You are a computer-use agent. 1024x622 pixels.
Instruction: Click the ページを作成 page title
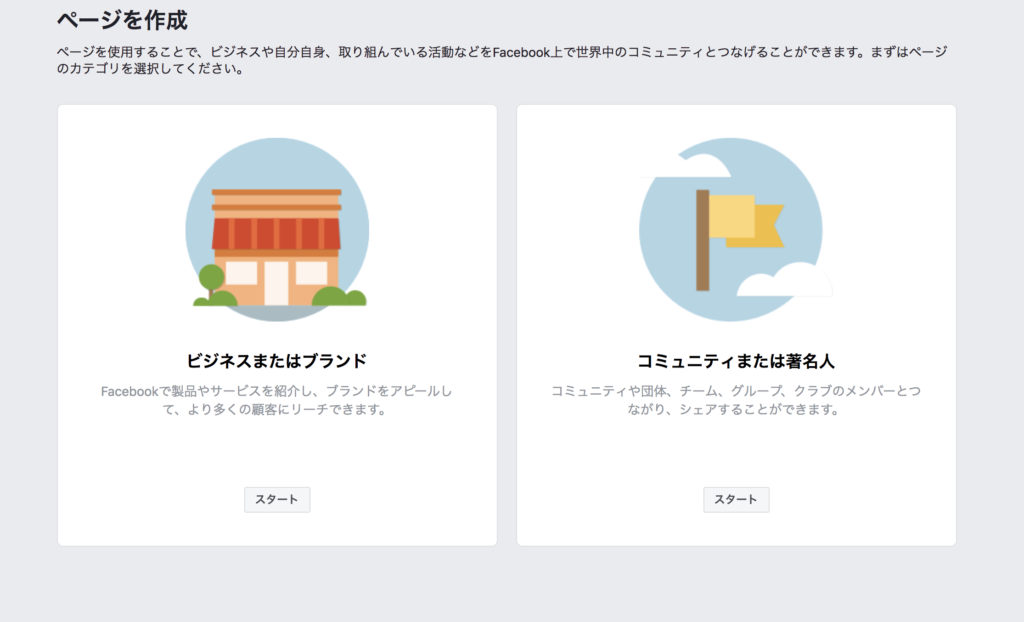pos(122,20)
